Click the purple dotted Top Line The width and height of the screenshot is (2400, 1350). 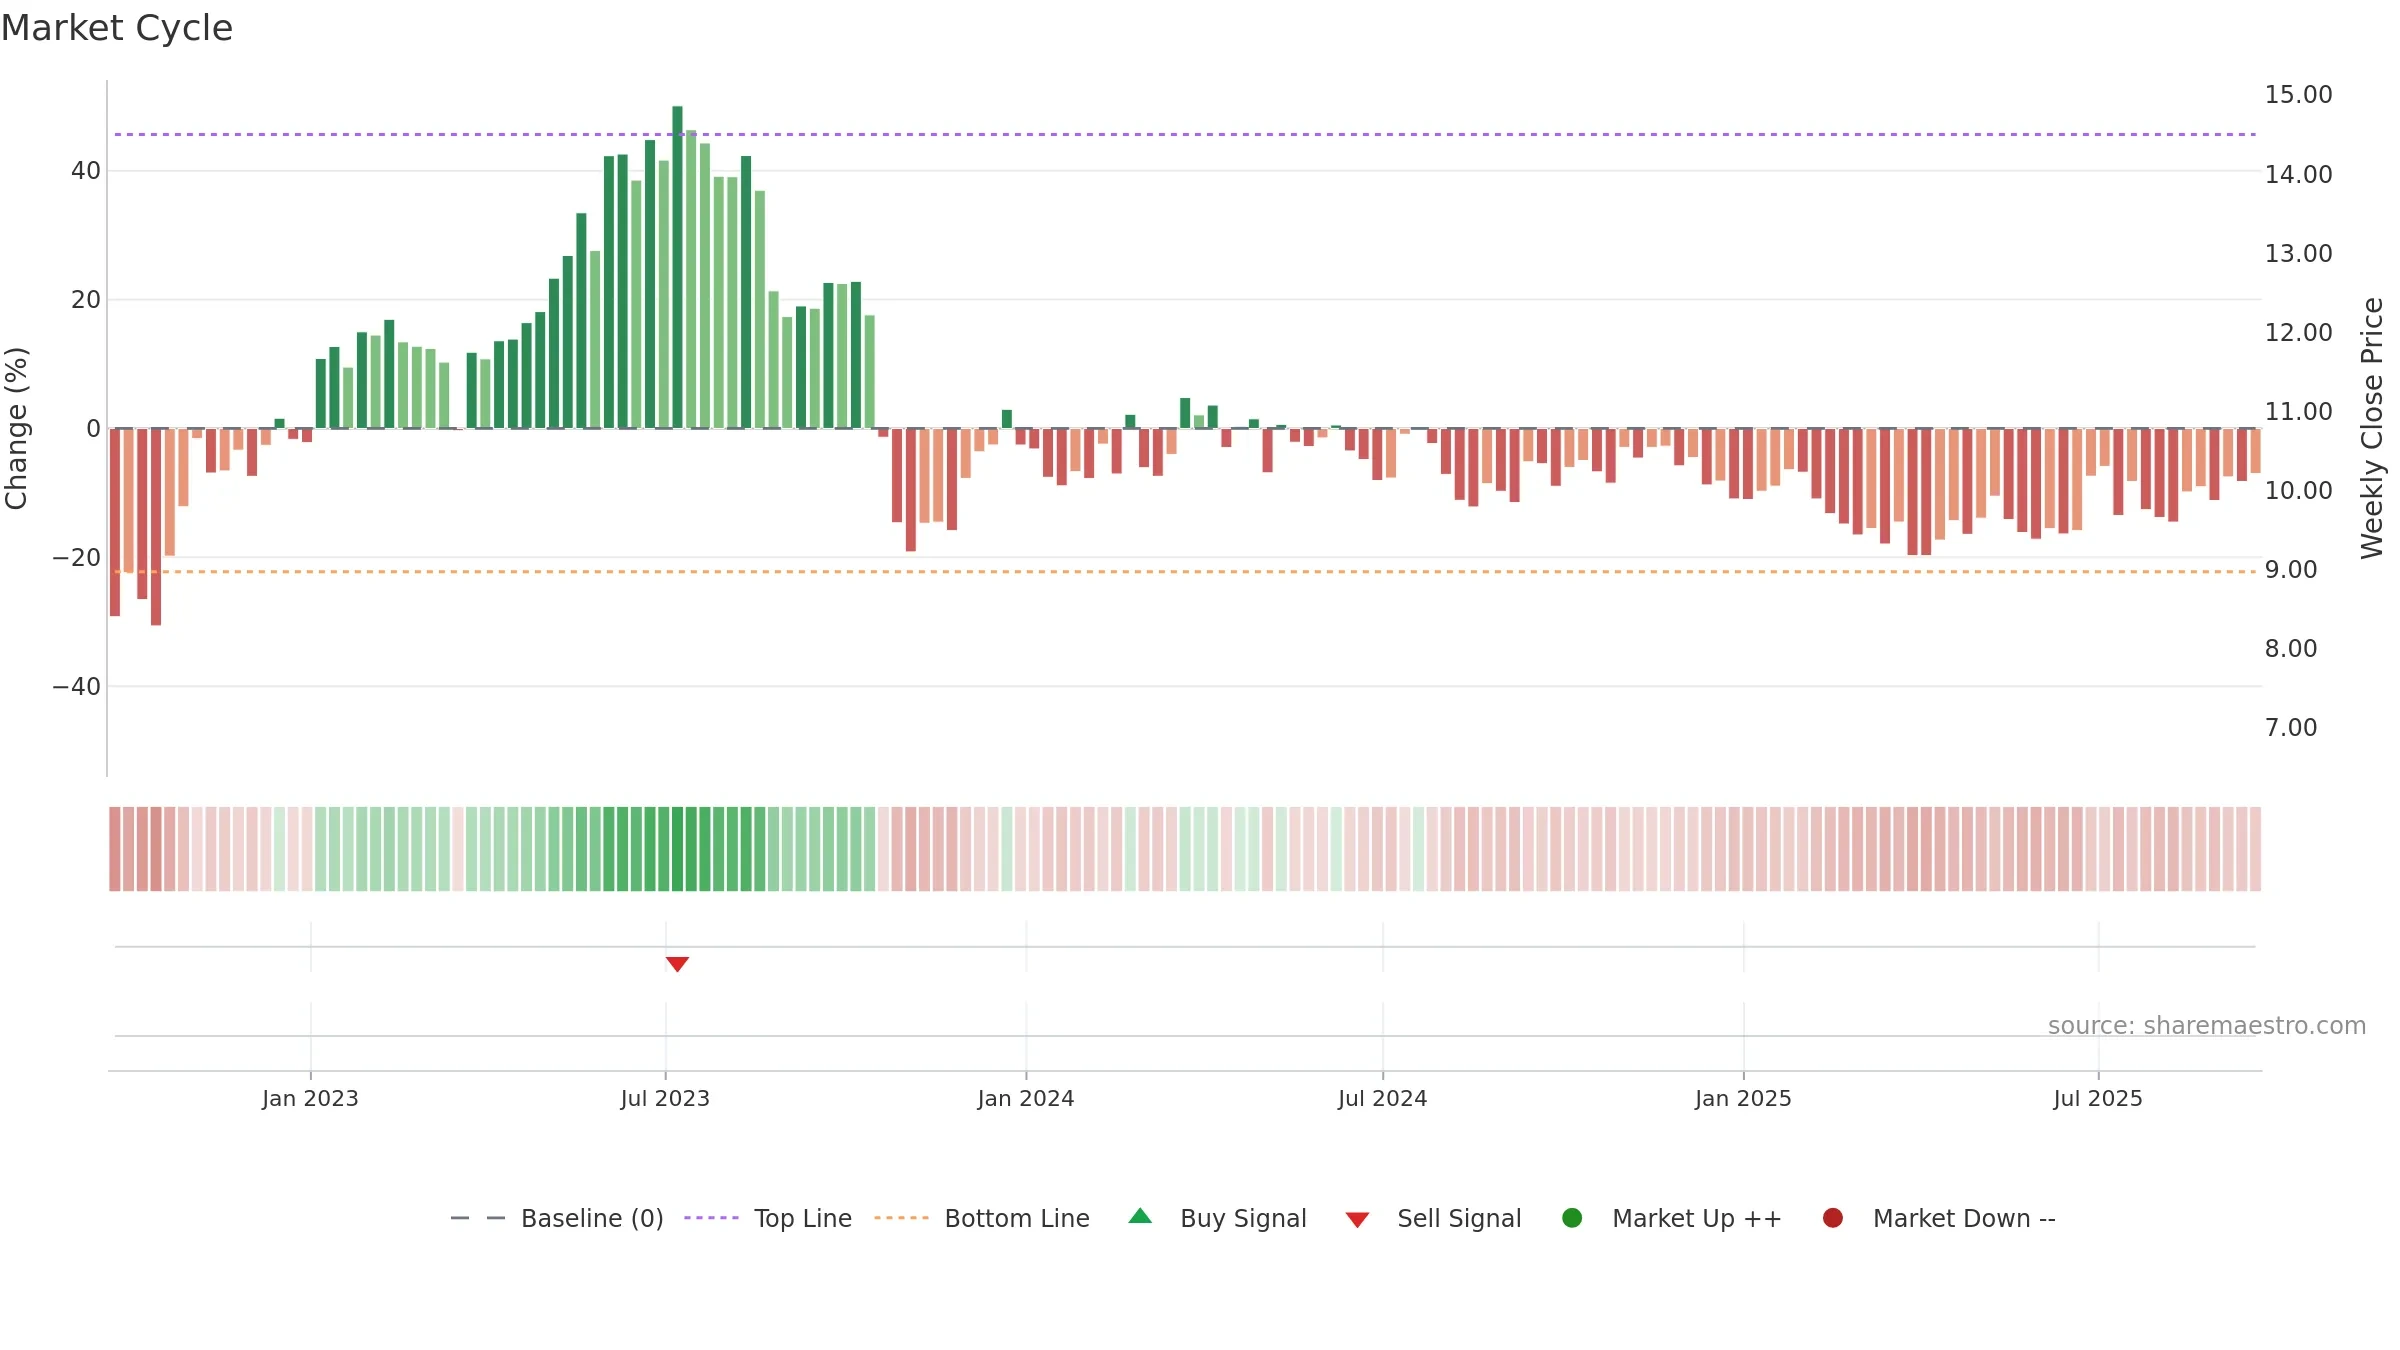point(1185,134)
